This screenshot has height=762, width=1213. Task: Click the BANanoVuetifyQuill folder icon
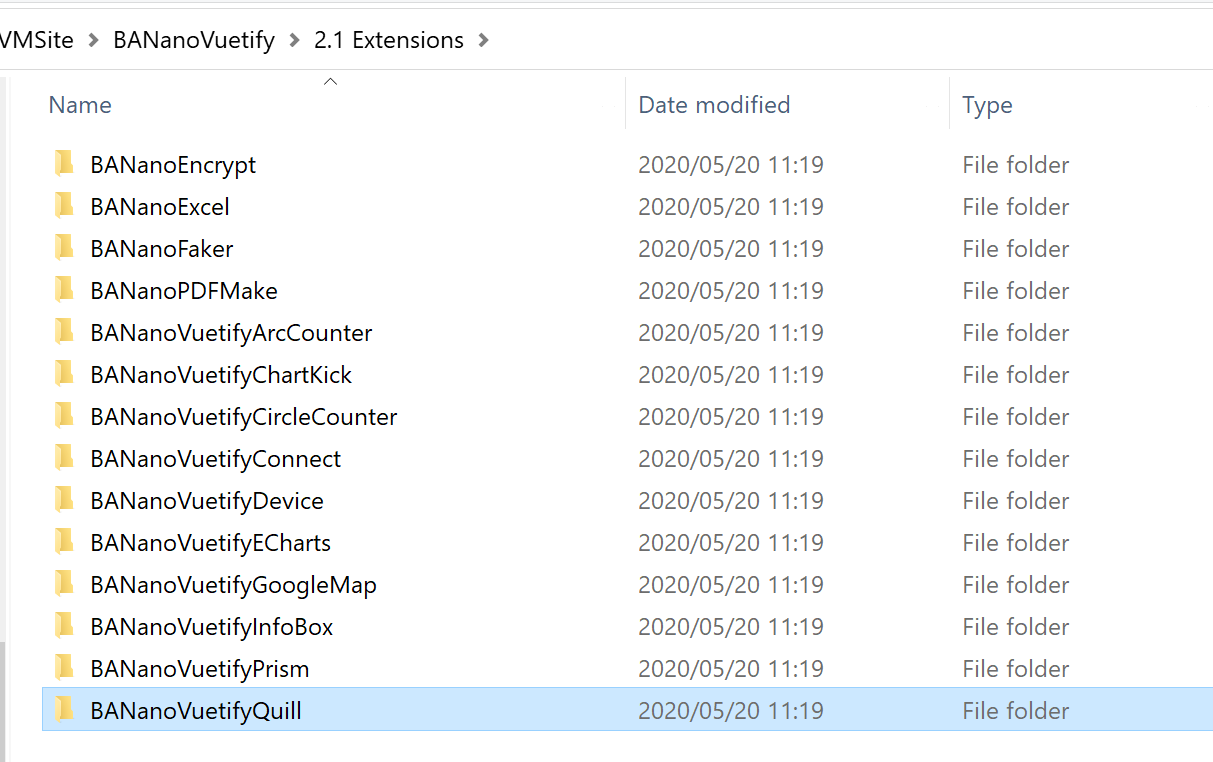64,710
